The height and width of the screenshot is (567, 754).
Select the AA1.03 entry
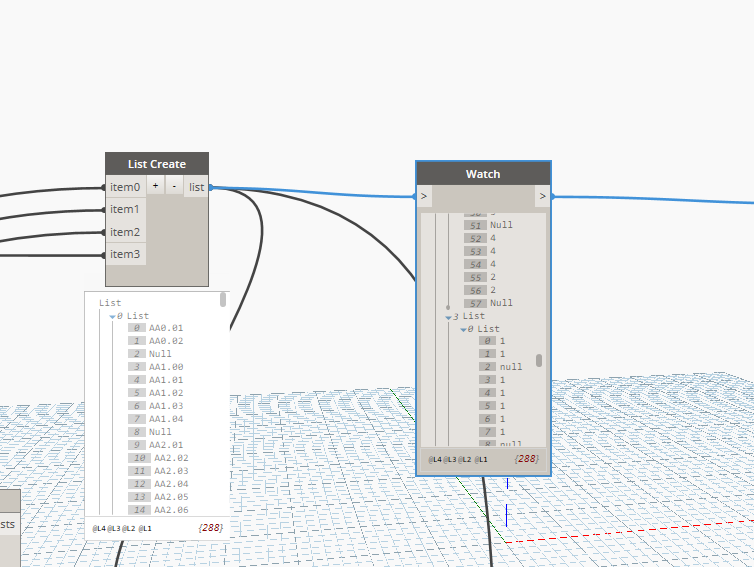point(166,406)
